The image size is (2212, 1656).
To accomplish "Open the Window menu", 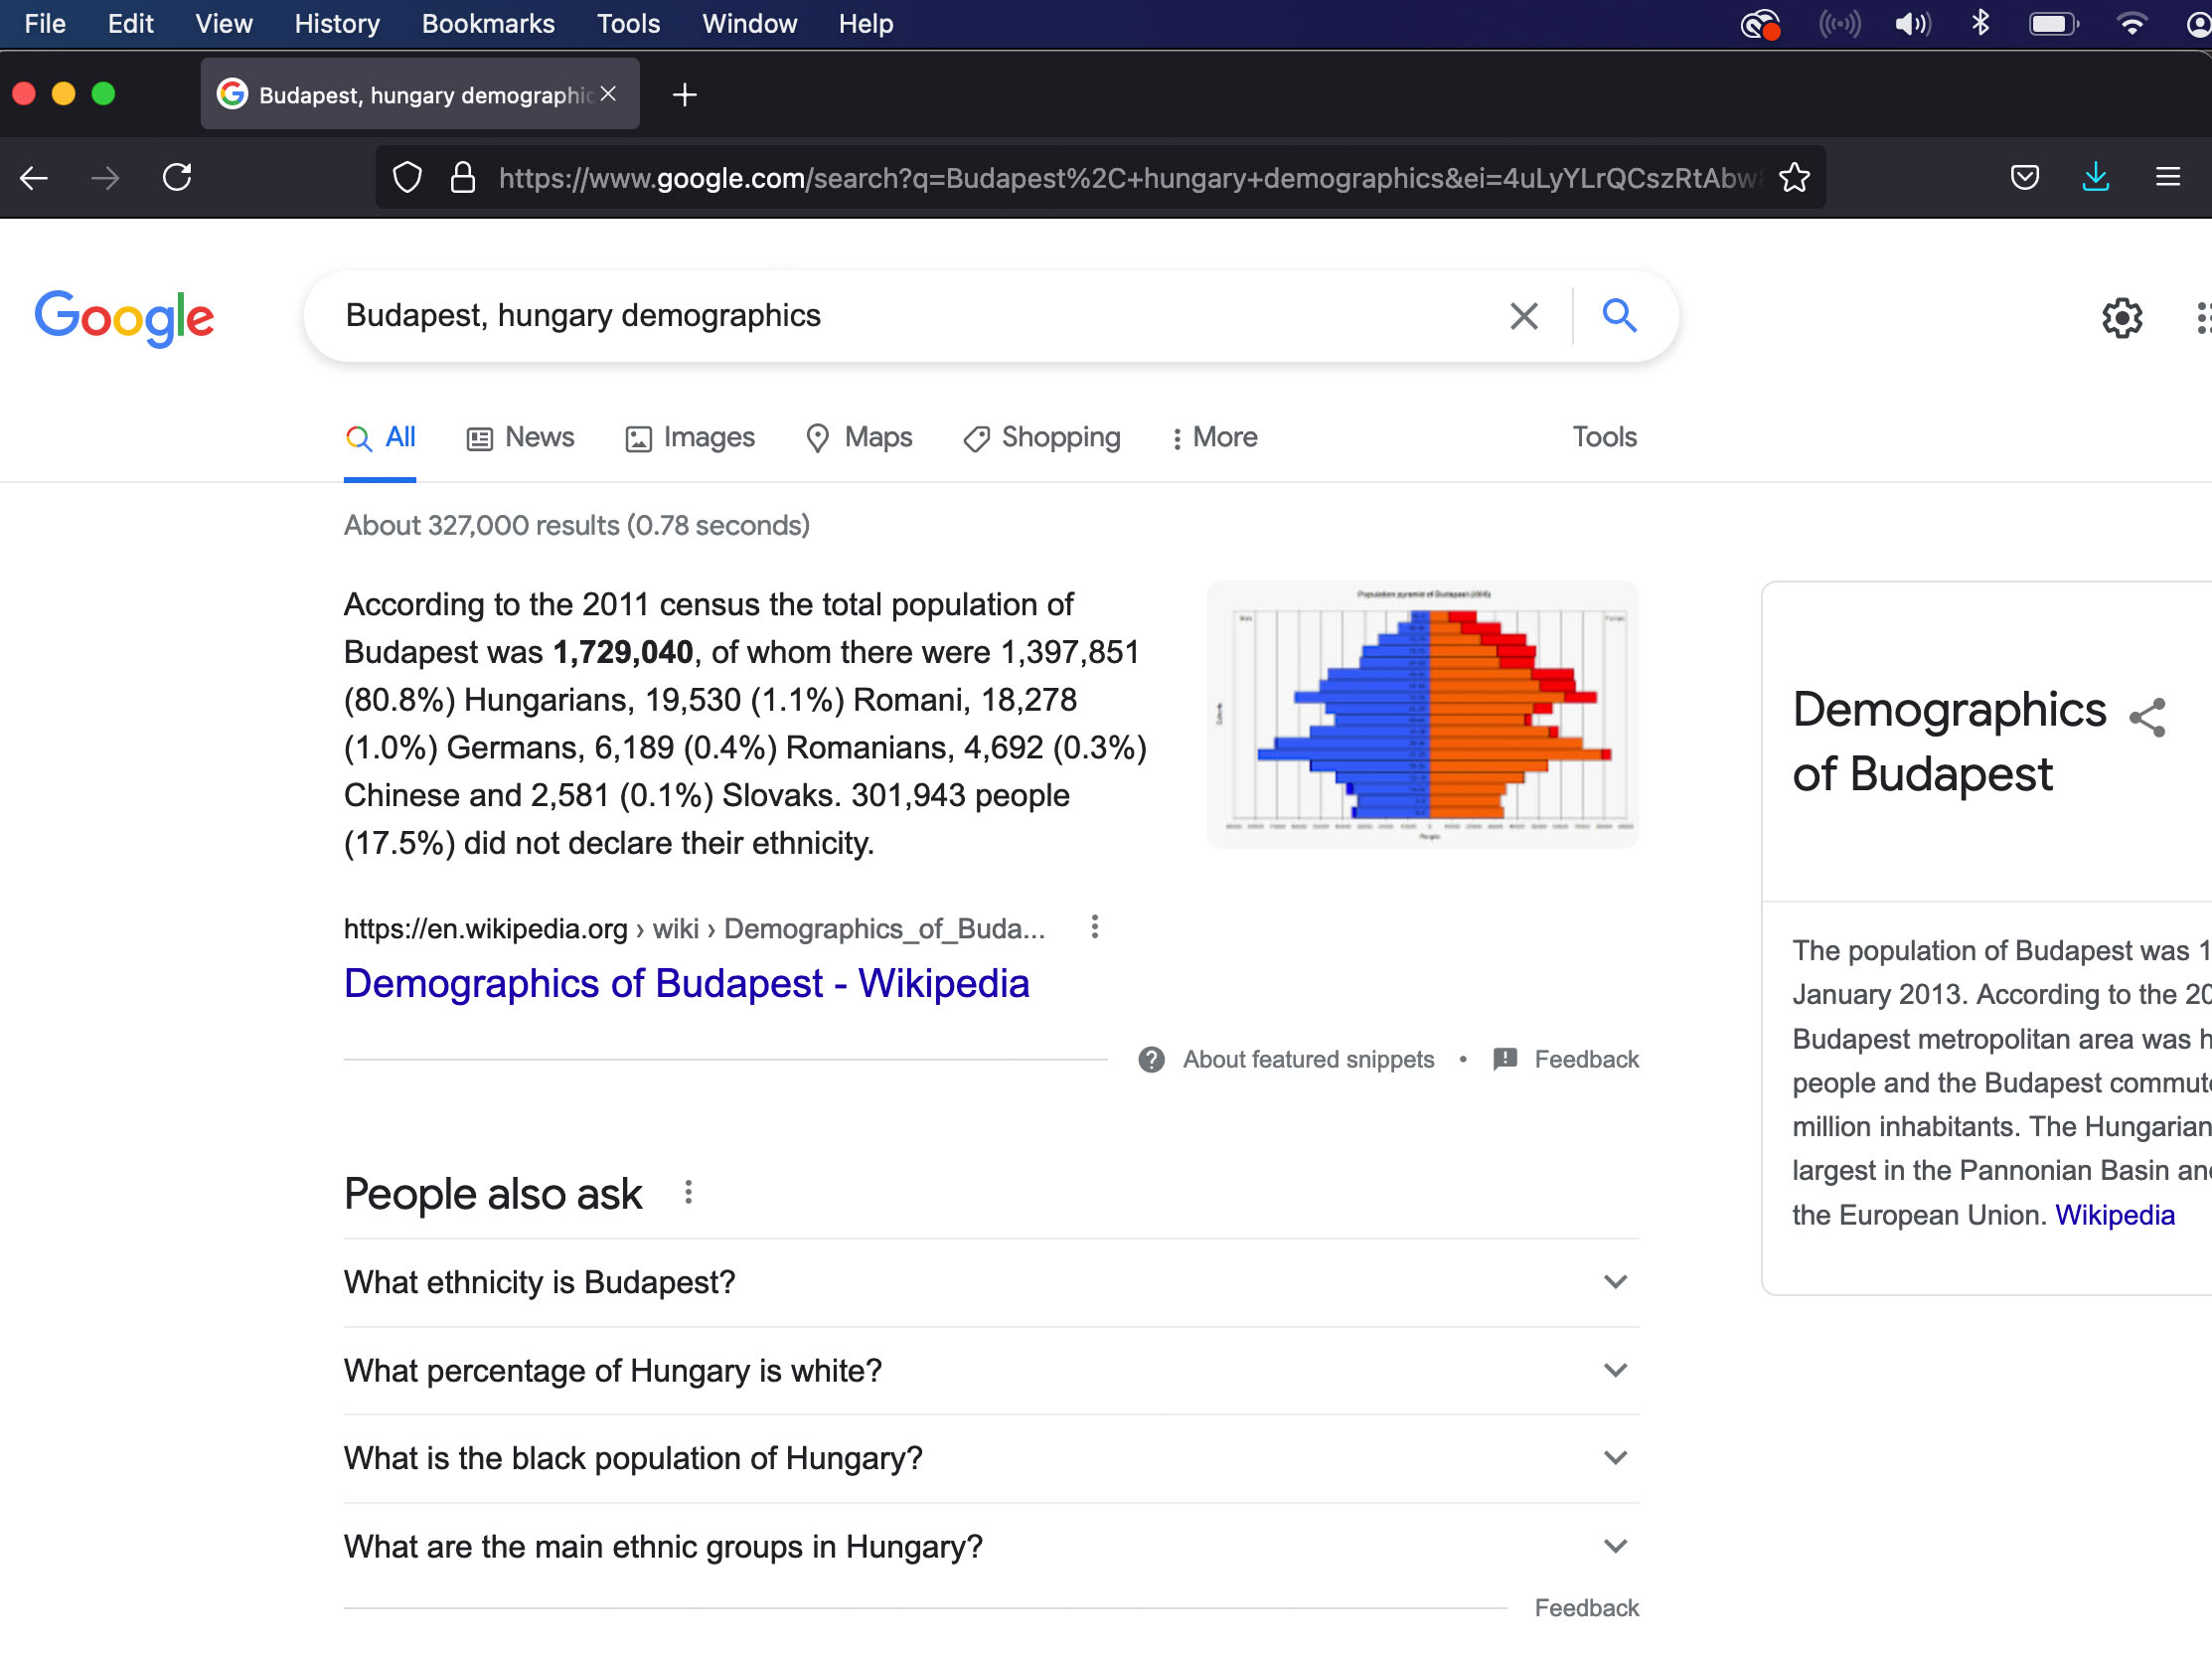I will click(x=749, y=24).
